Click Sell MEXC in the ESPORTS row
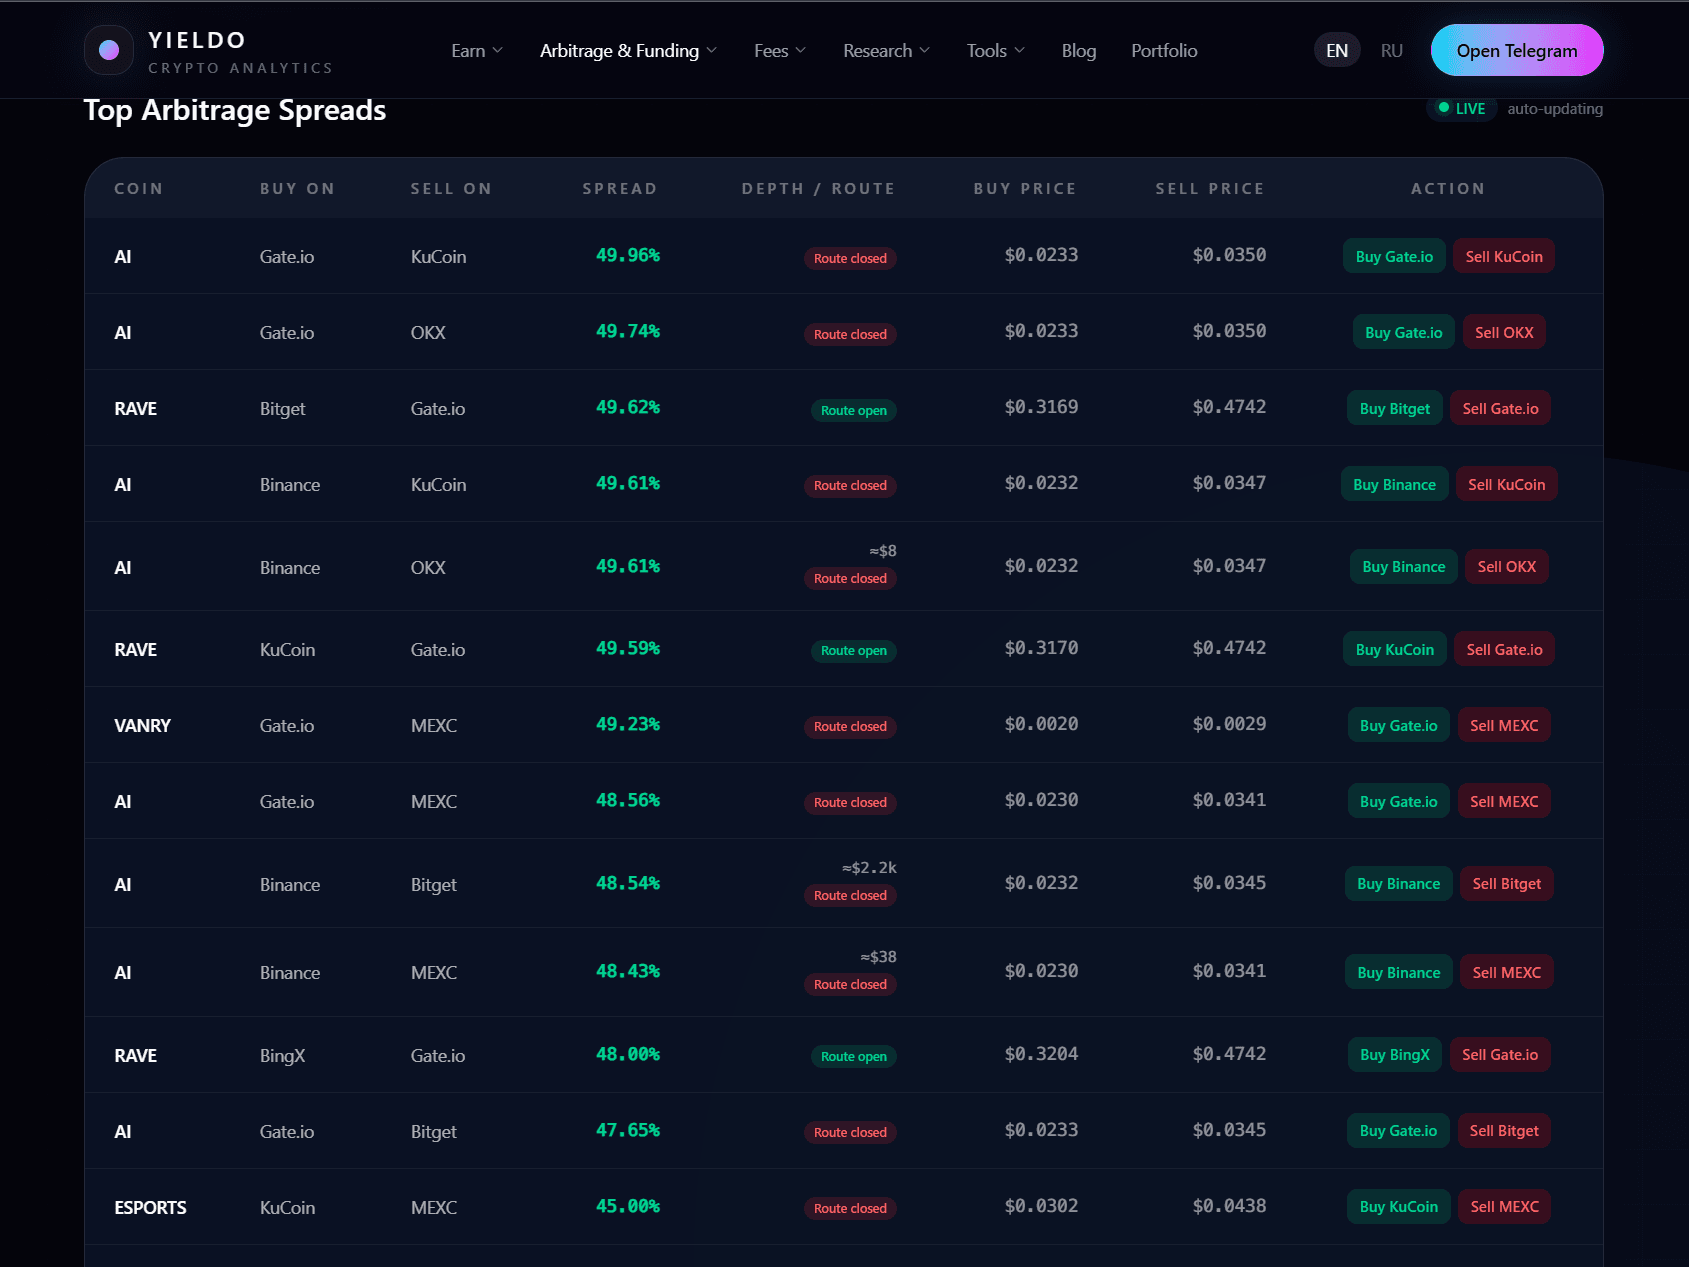Screen dimensions: 1689x1267 point(1505,1207)
